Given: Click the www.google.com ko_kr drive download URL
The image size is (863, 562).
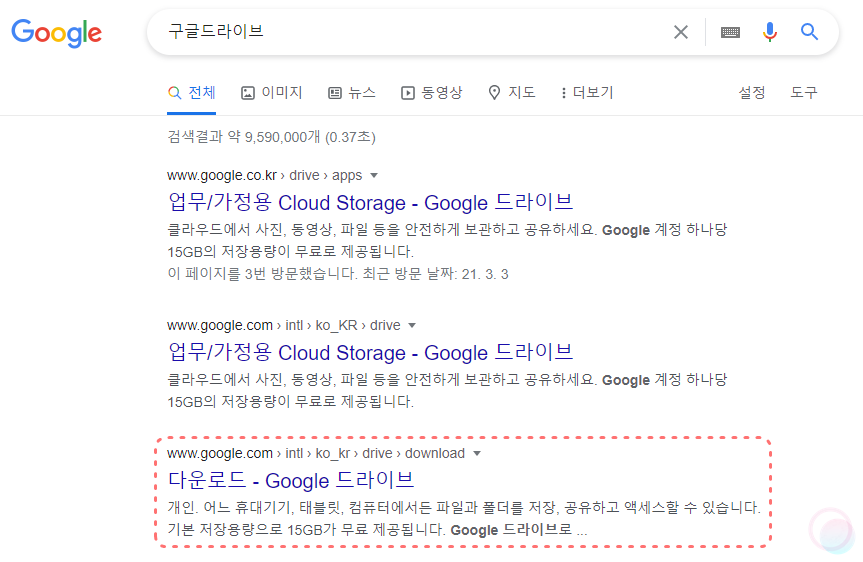Looking at the screenshot, I should click(x=316, y=453).
